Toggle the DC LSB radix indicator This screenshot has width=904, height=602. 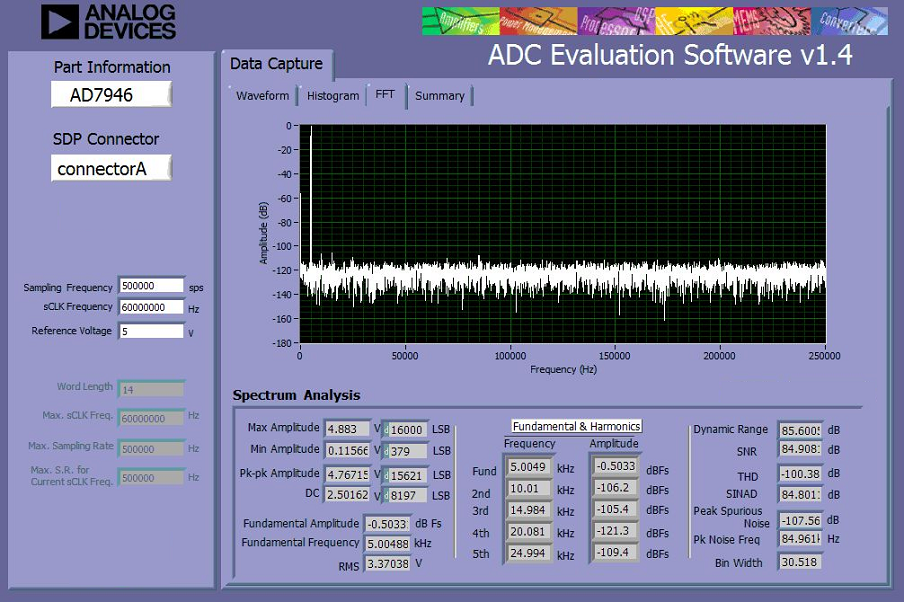[386, 495]
